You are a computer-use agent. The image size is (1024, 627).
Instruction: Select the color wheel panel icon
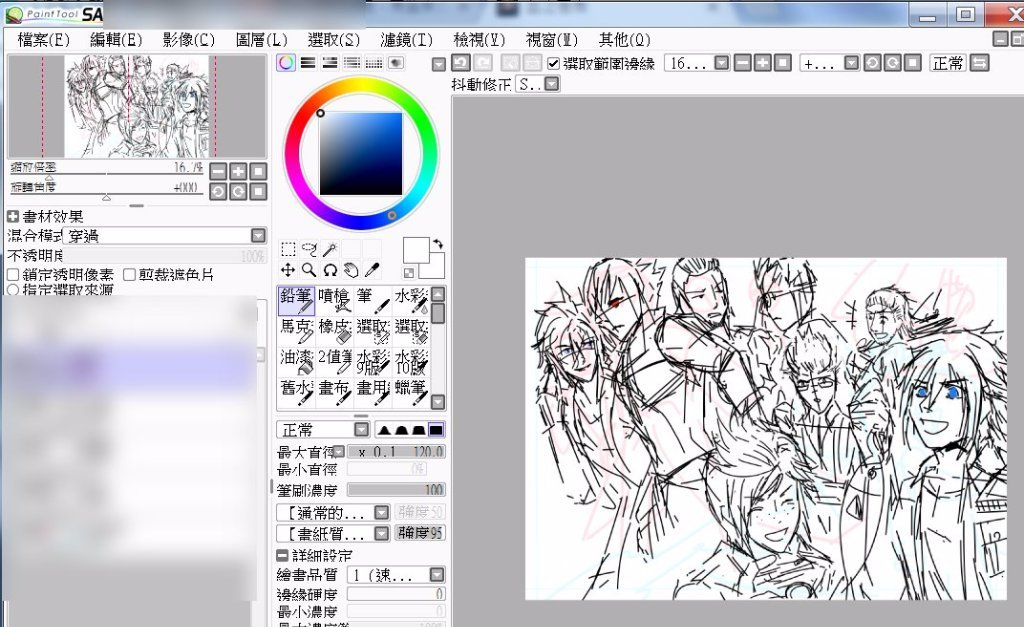click(x=285, y=63)
